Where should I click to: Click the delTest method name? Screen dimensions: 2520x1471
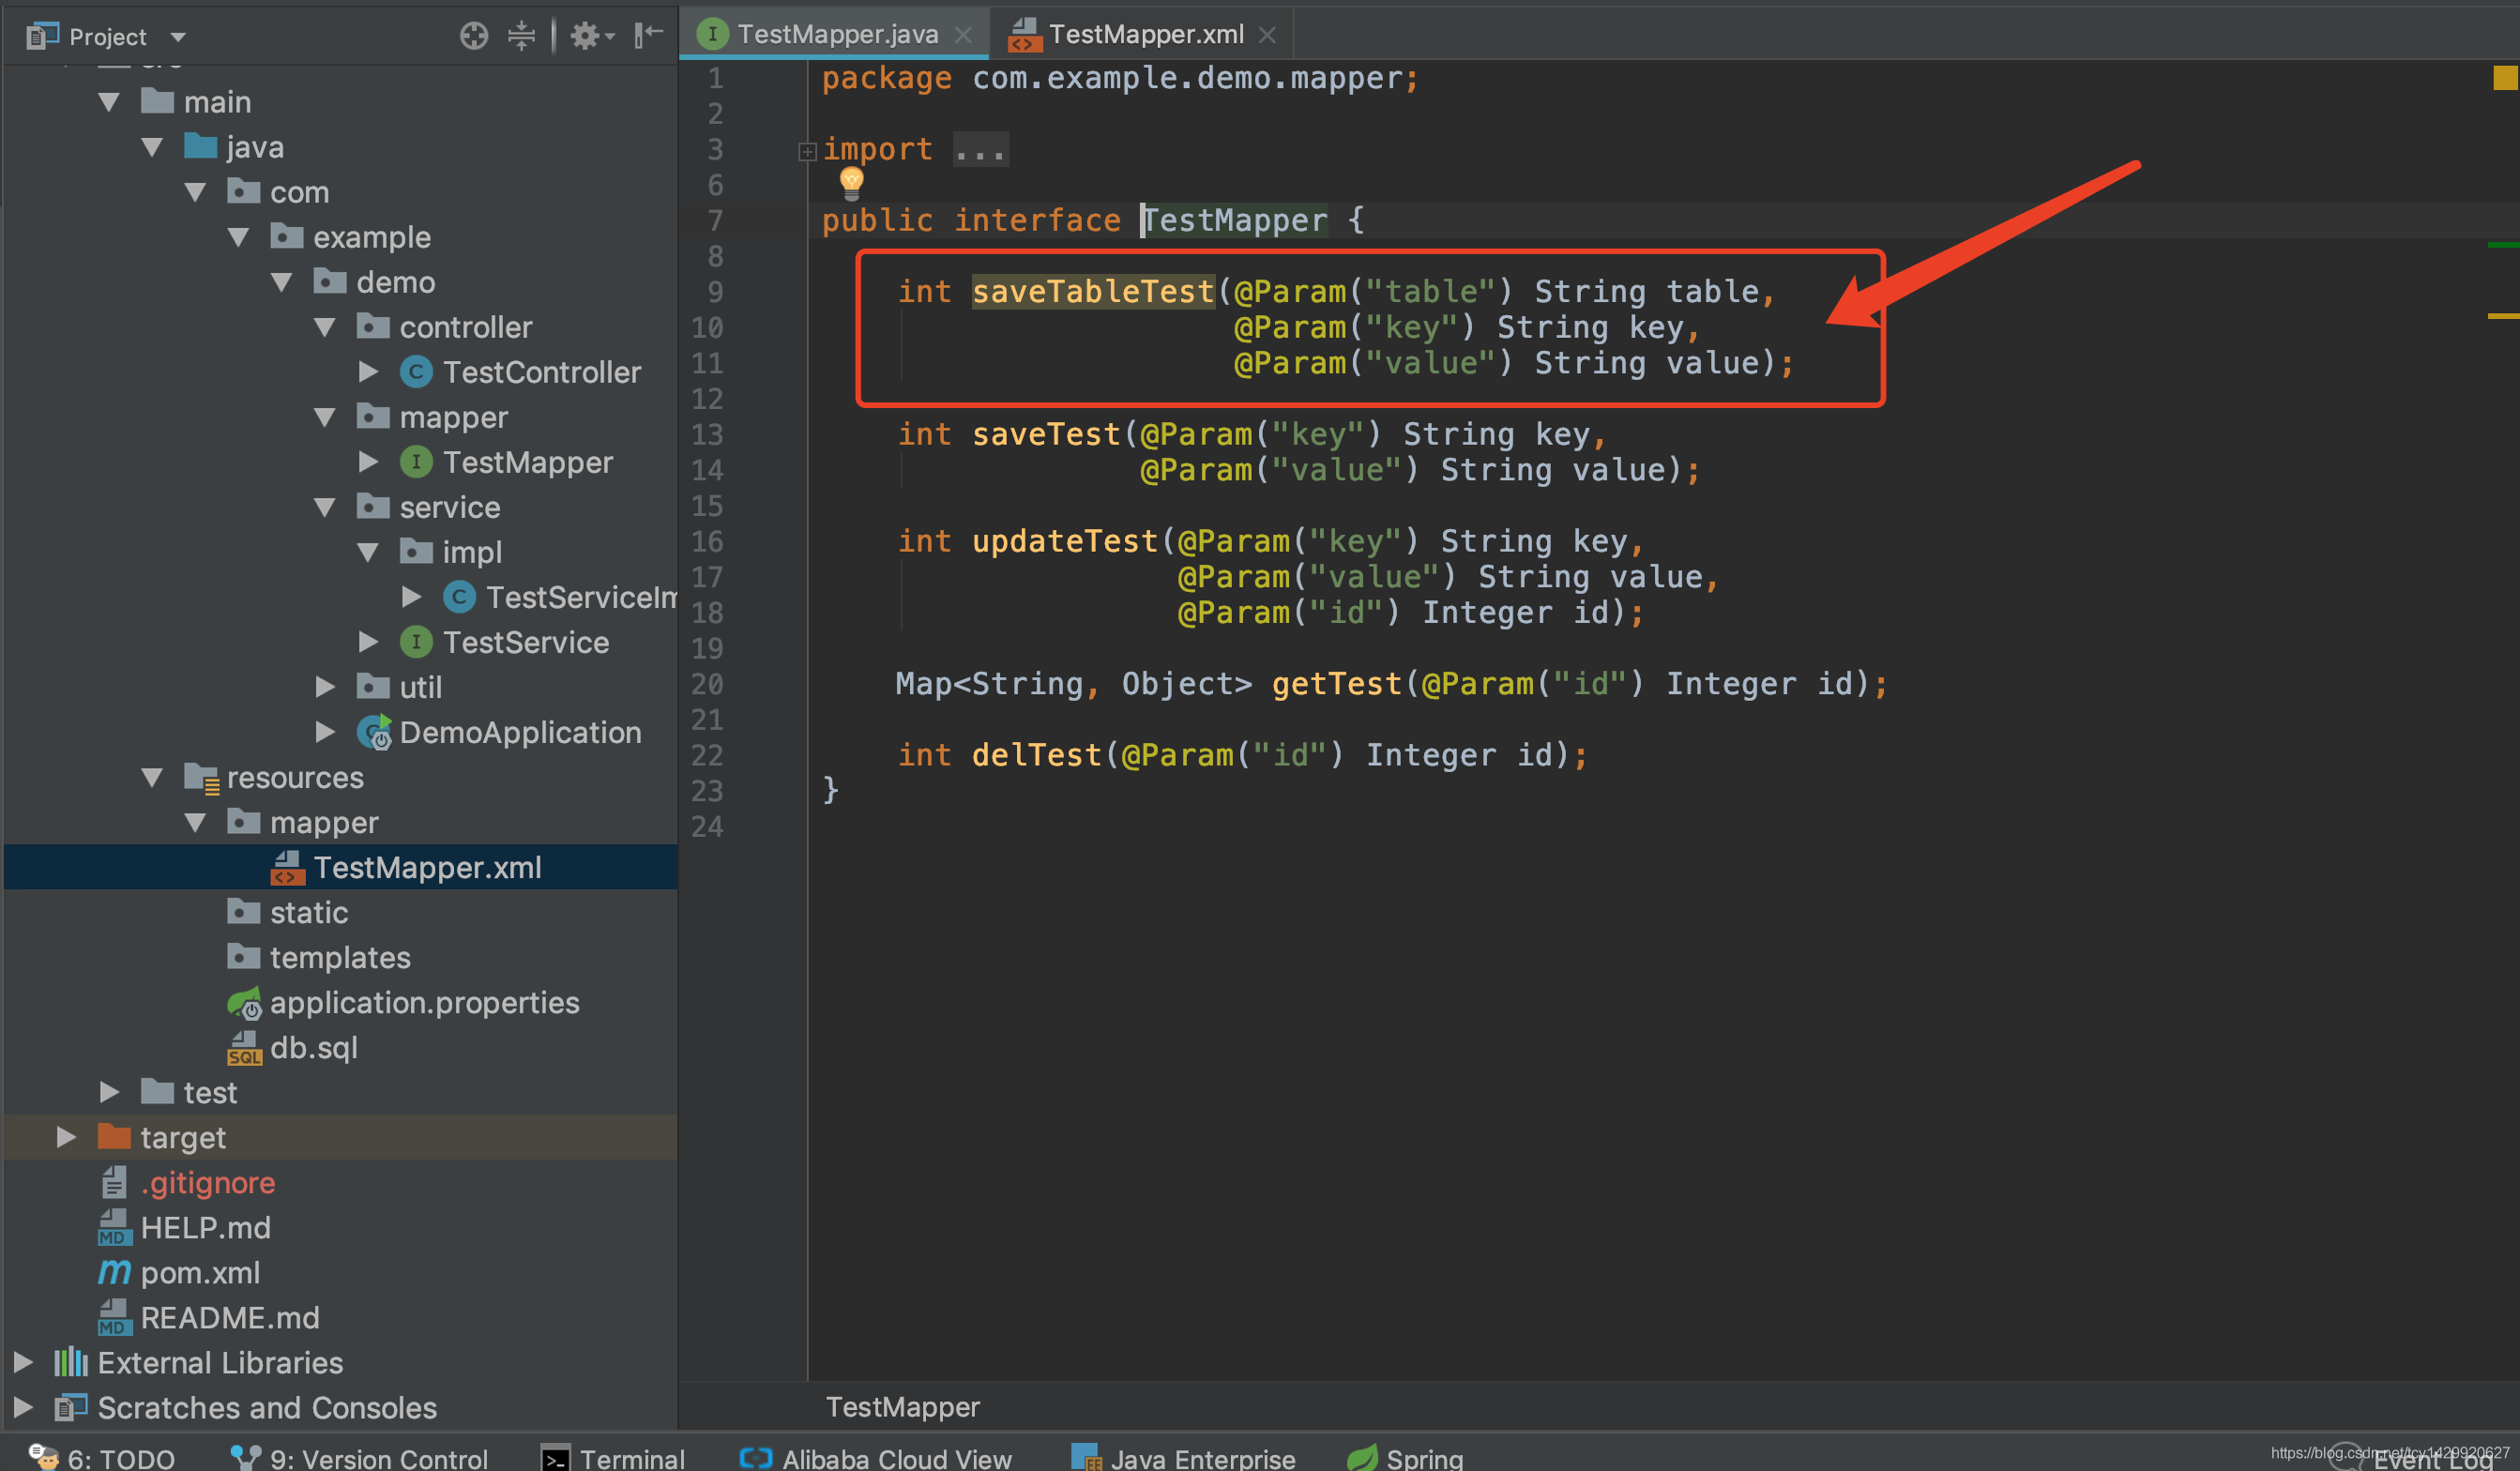click(1037, 755)
